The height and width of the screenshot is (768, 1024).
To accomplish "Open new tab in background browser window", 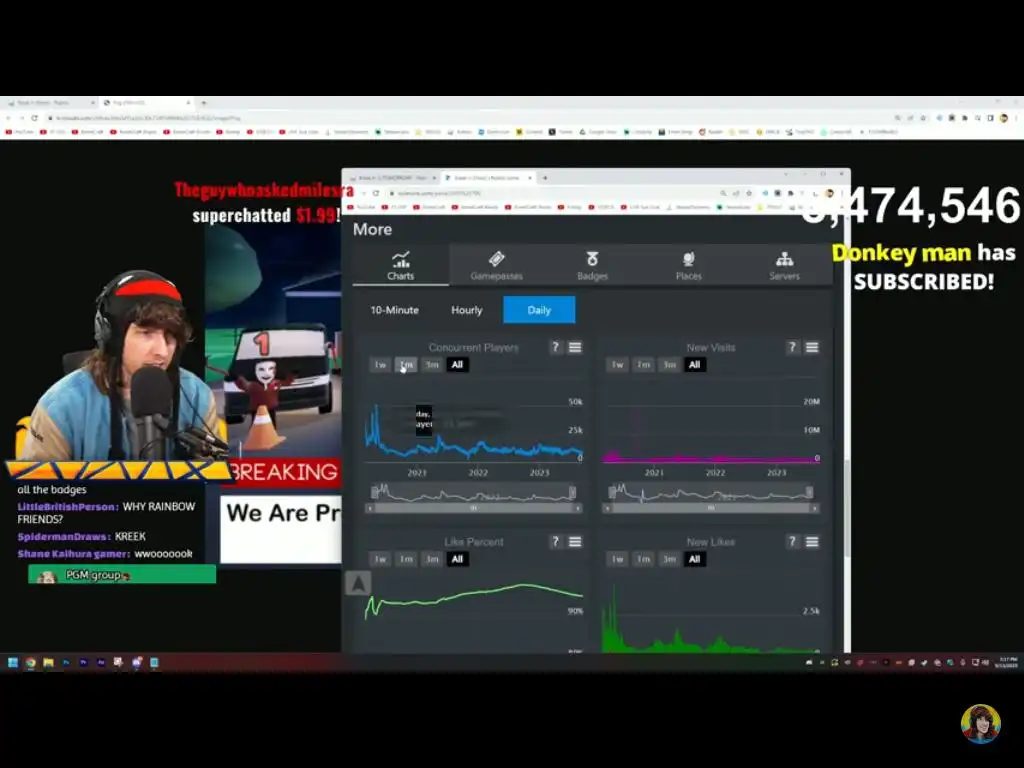I will click(x=204, y=103).
